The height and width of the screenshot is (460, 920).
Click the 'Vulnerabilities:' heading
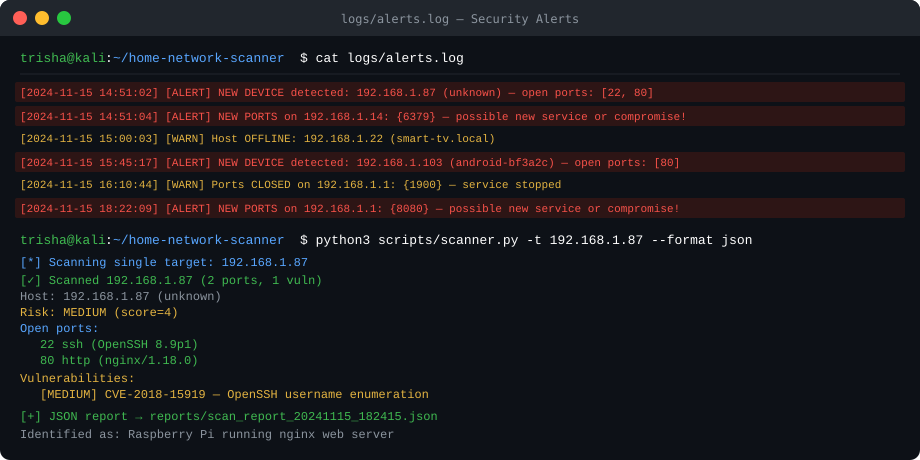point(77,378)
